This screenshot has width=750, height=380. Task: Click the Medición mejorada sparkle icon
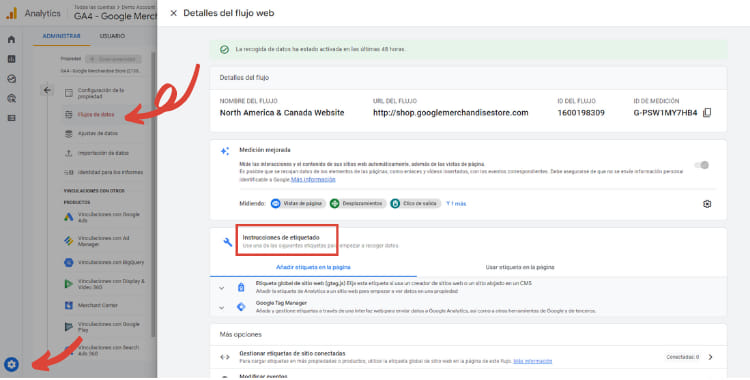pyautogui.click(x=225, y=151)
